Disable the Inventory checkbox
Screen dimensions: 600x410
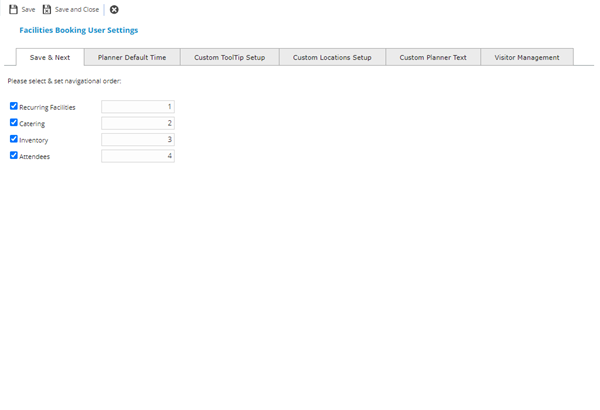coord(14,139)
